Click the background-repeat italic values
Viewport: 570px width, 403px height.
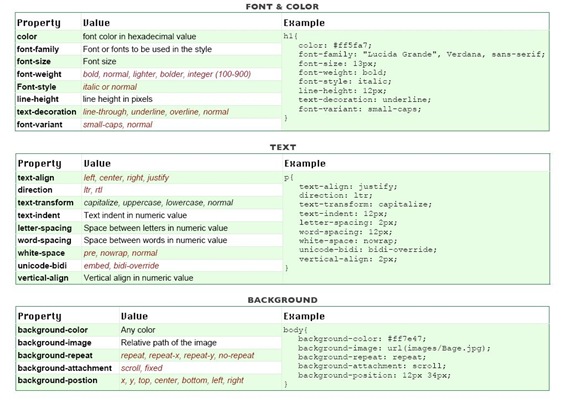pos(187,355)
